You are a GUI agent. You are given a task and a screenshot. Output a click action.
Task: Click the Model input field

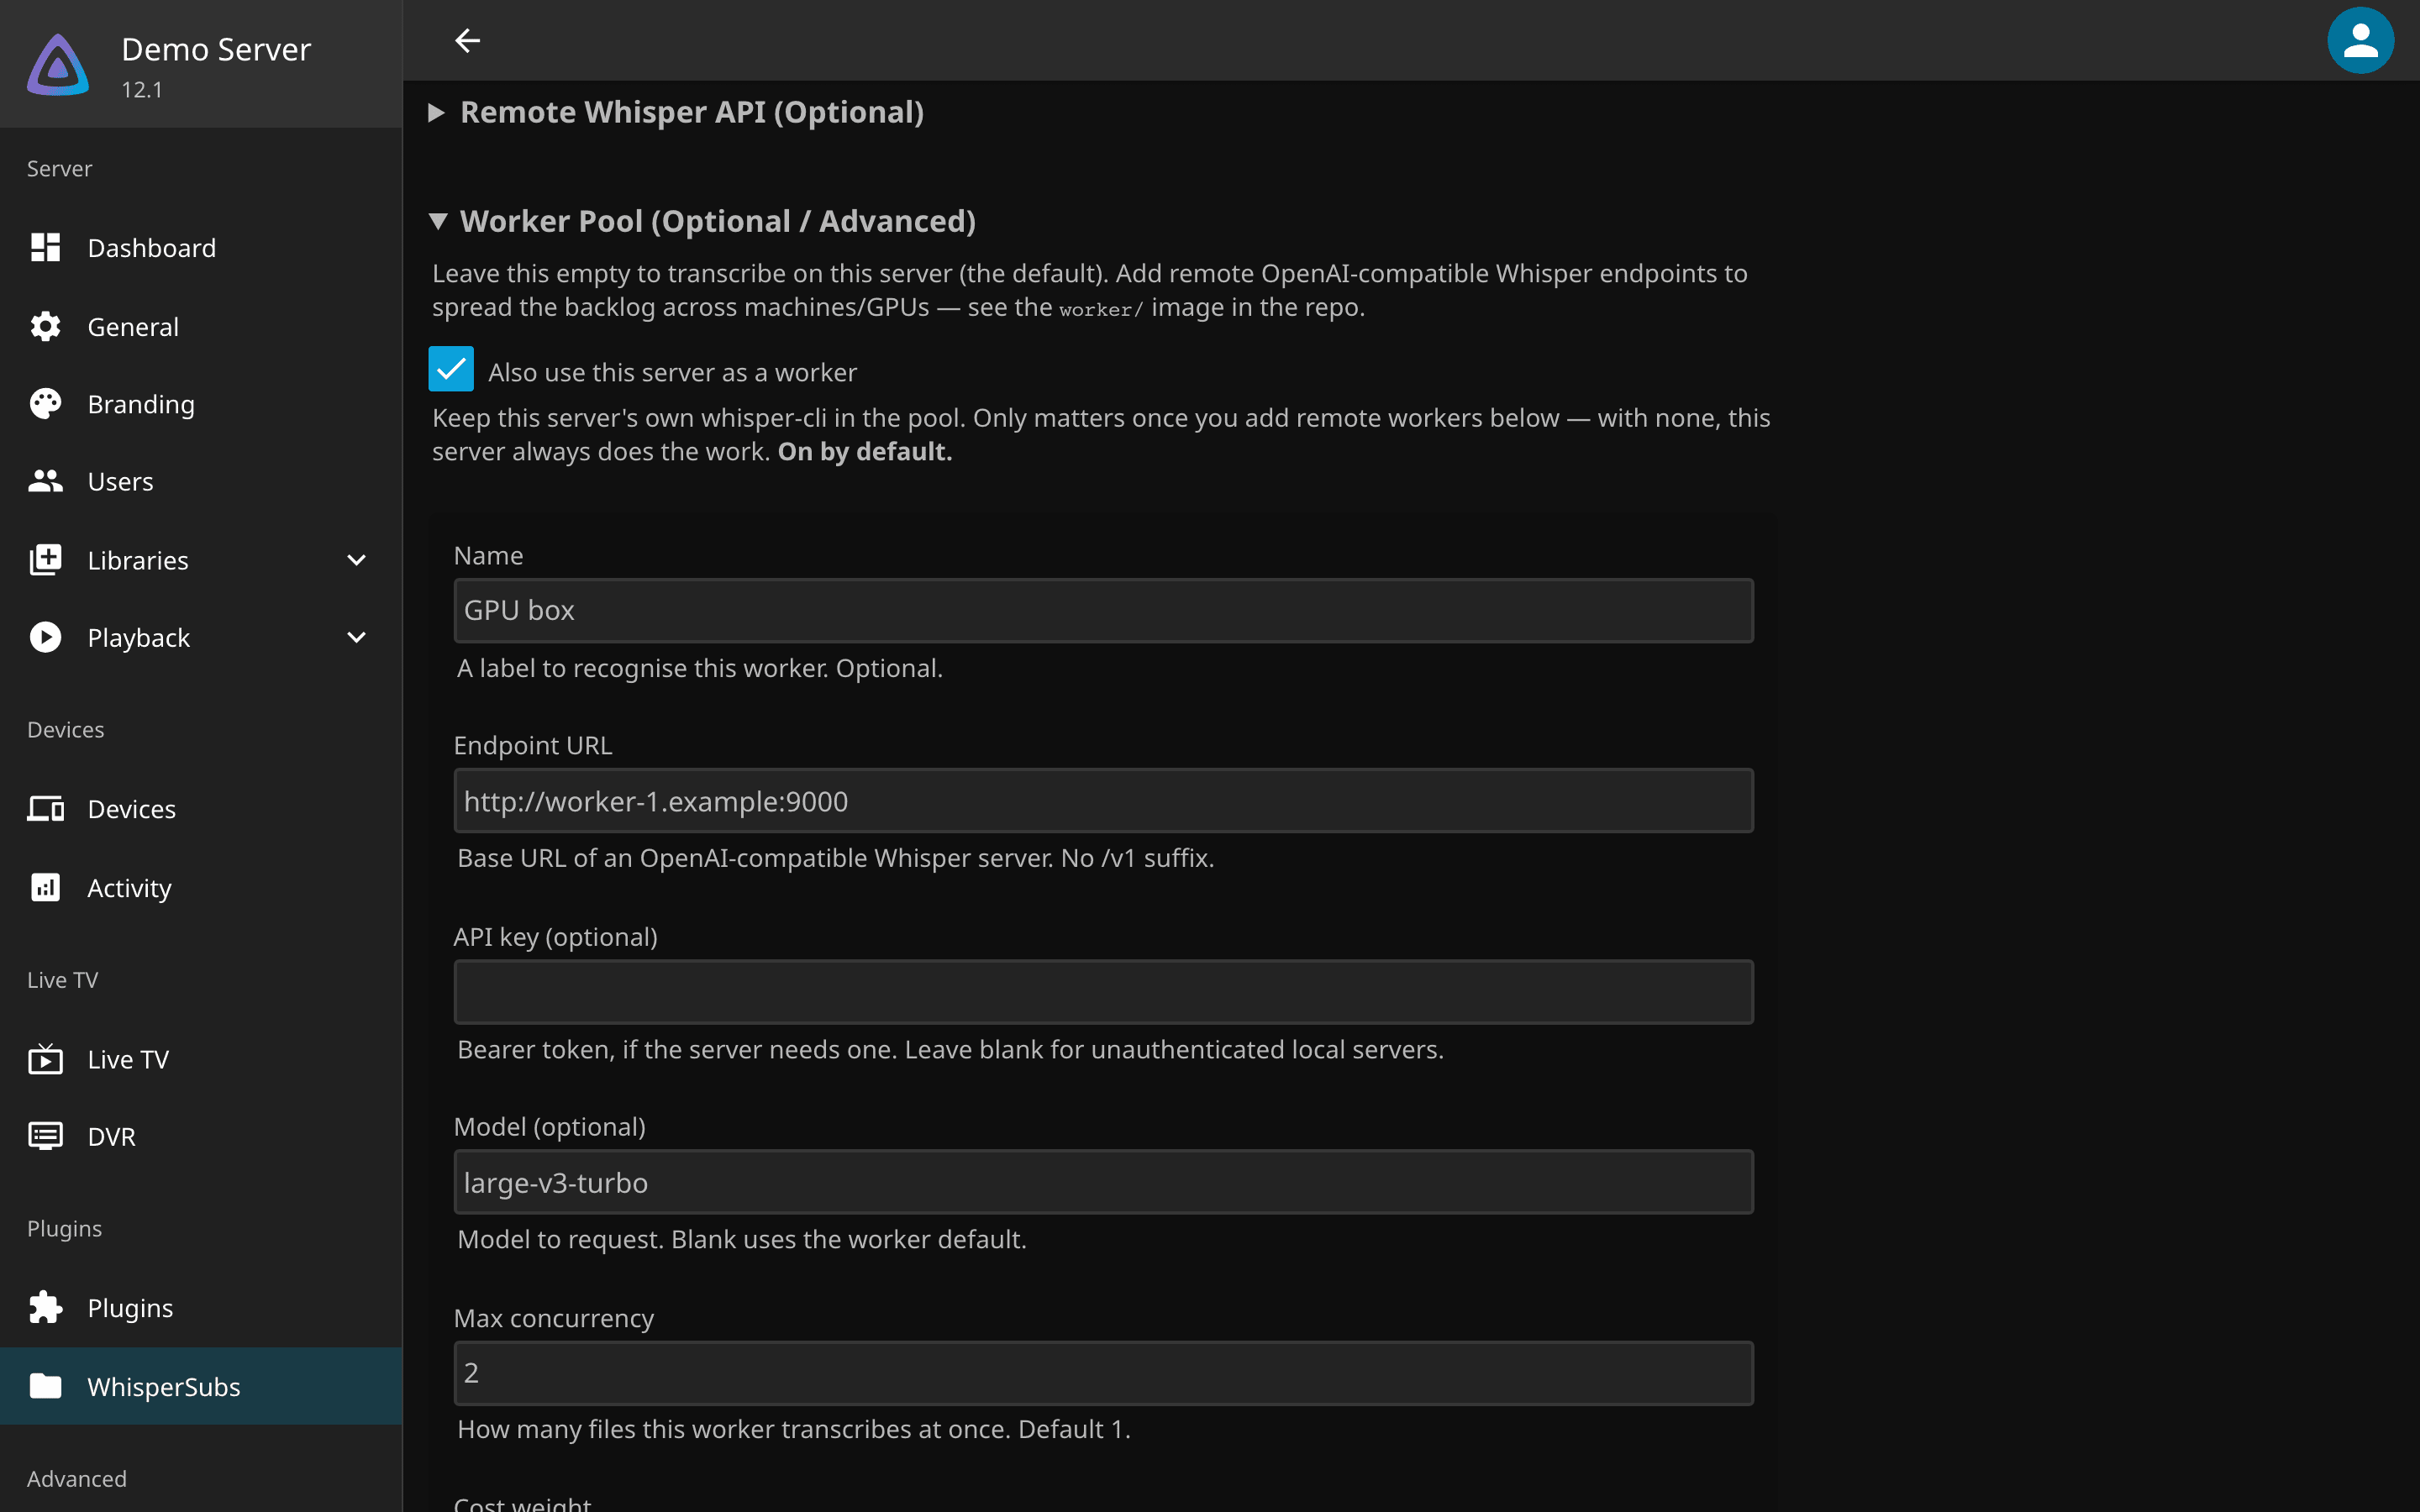[1103, 1182]
